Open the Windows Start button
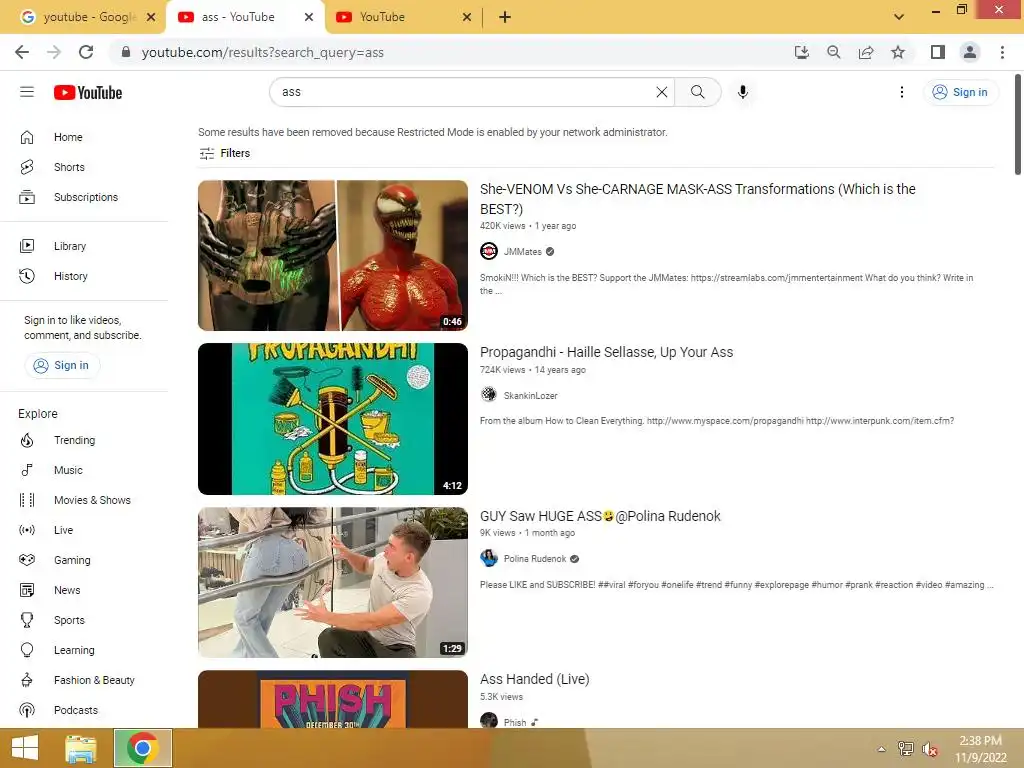 pos(25,748)
